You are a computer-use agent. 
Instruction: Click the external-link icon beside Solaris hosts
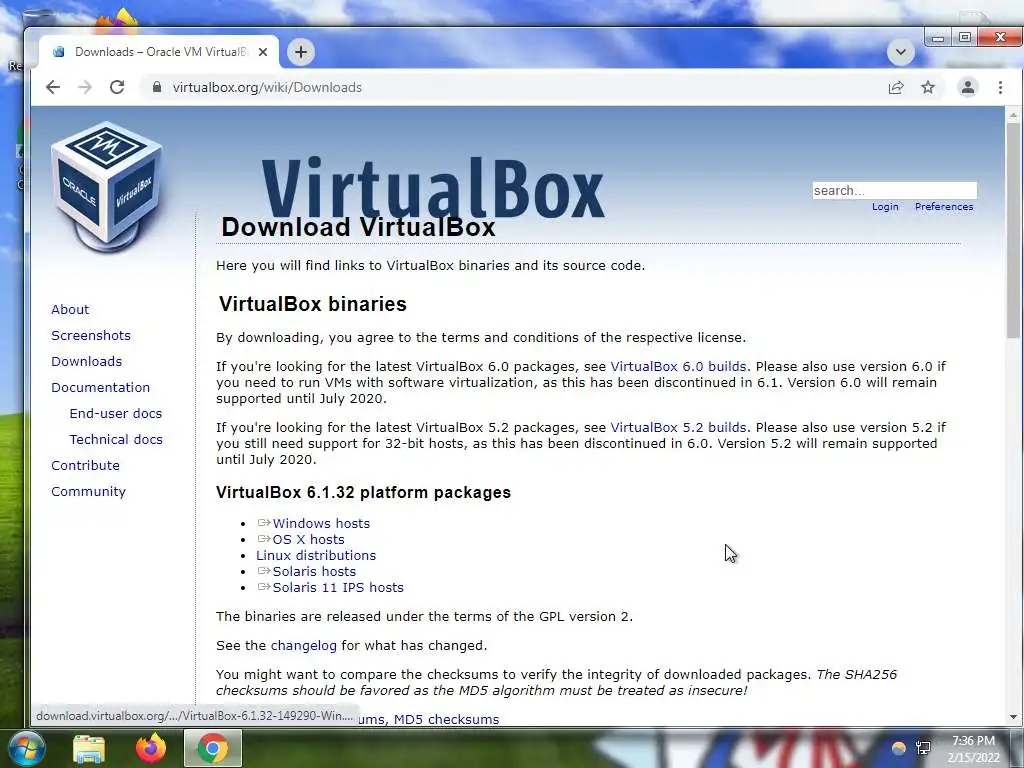[264, 571]
